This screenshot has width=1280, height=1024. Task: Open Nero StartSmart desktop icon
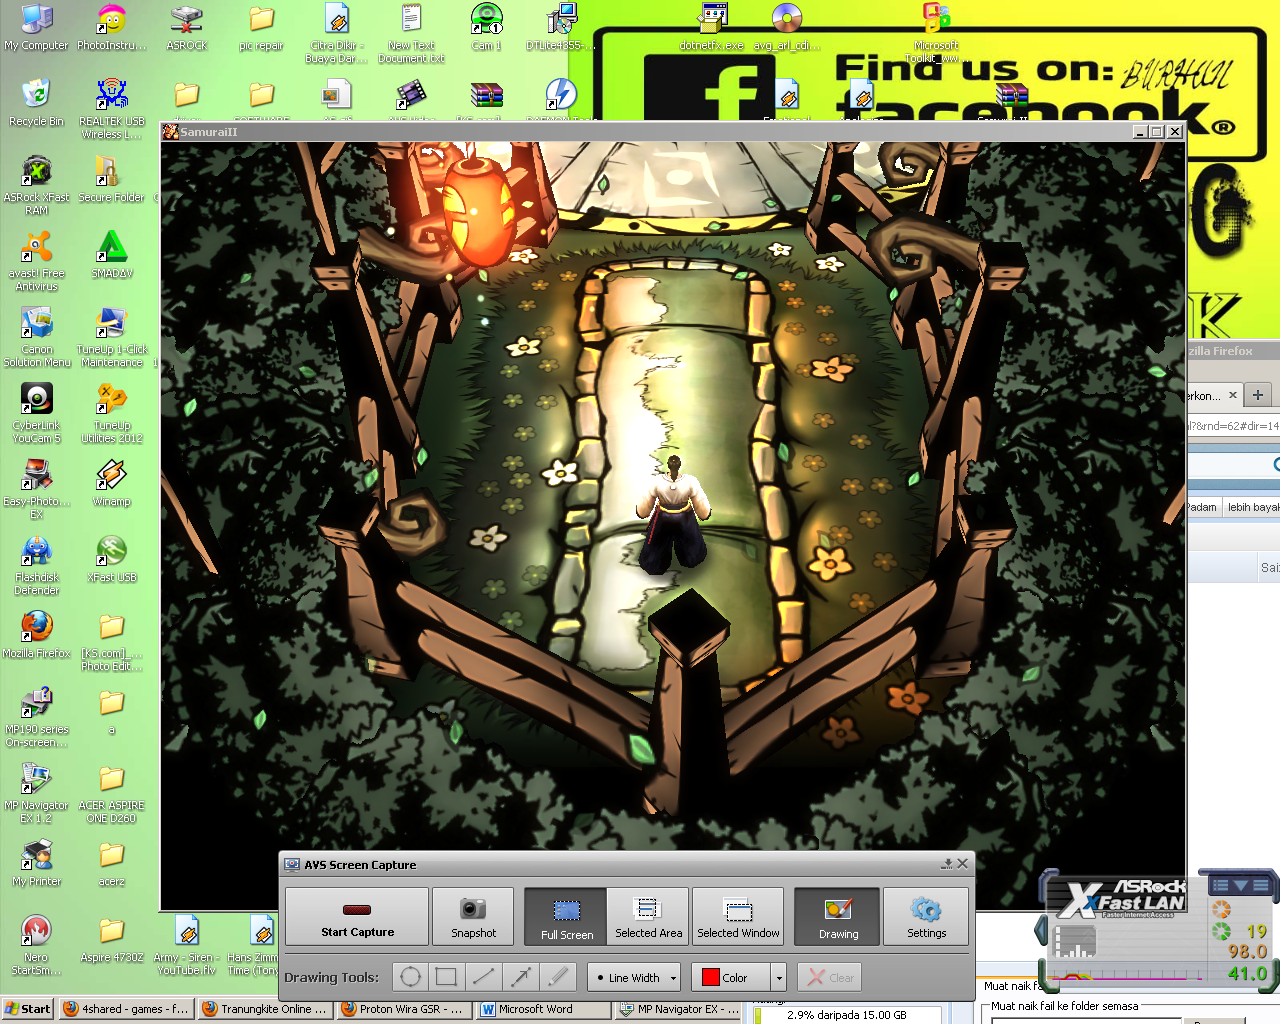[x=37, y=945]
